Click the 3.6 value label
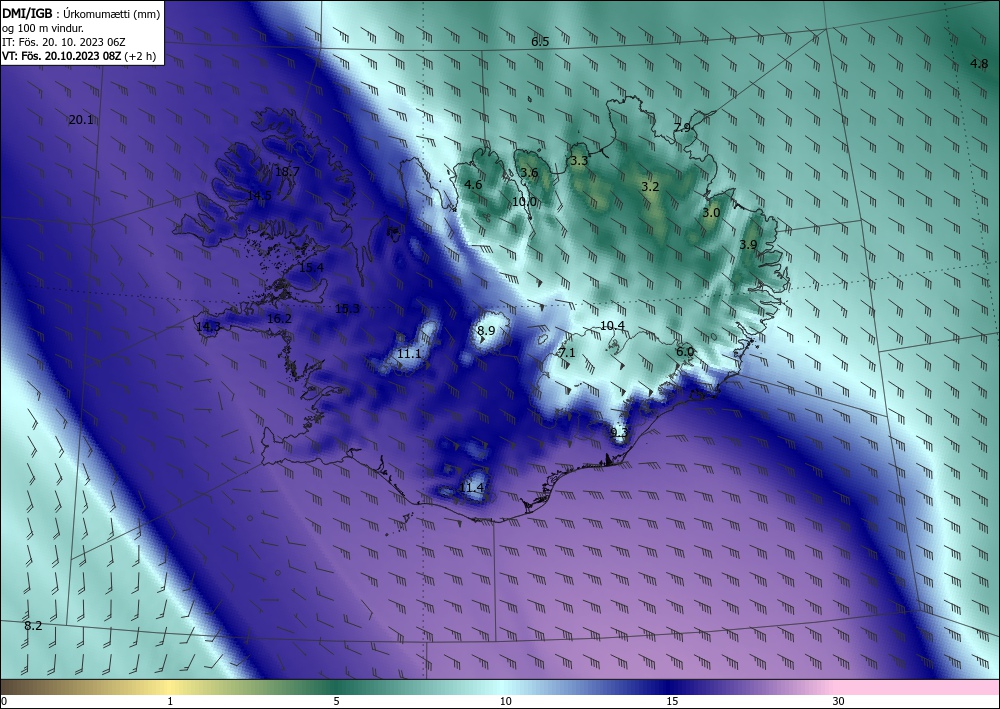The image size is (1000, 709). (x=529, y=173)
